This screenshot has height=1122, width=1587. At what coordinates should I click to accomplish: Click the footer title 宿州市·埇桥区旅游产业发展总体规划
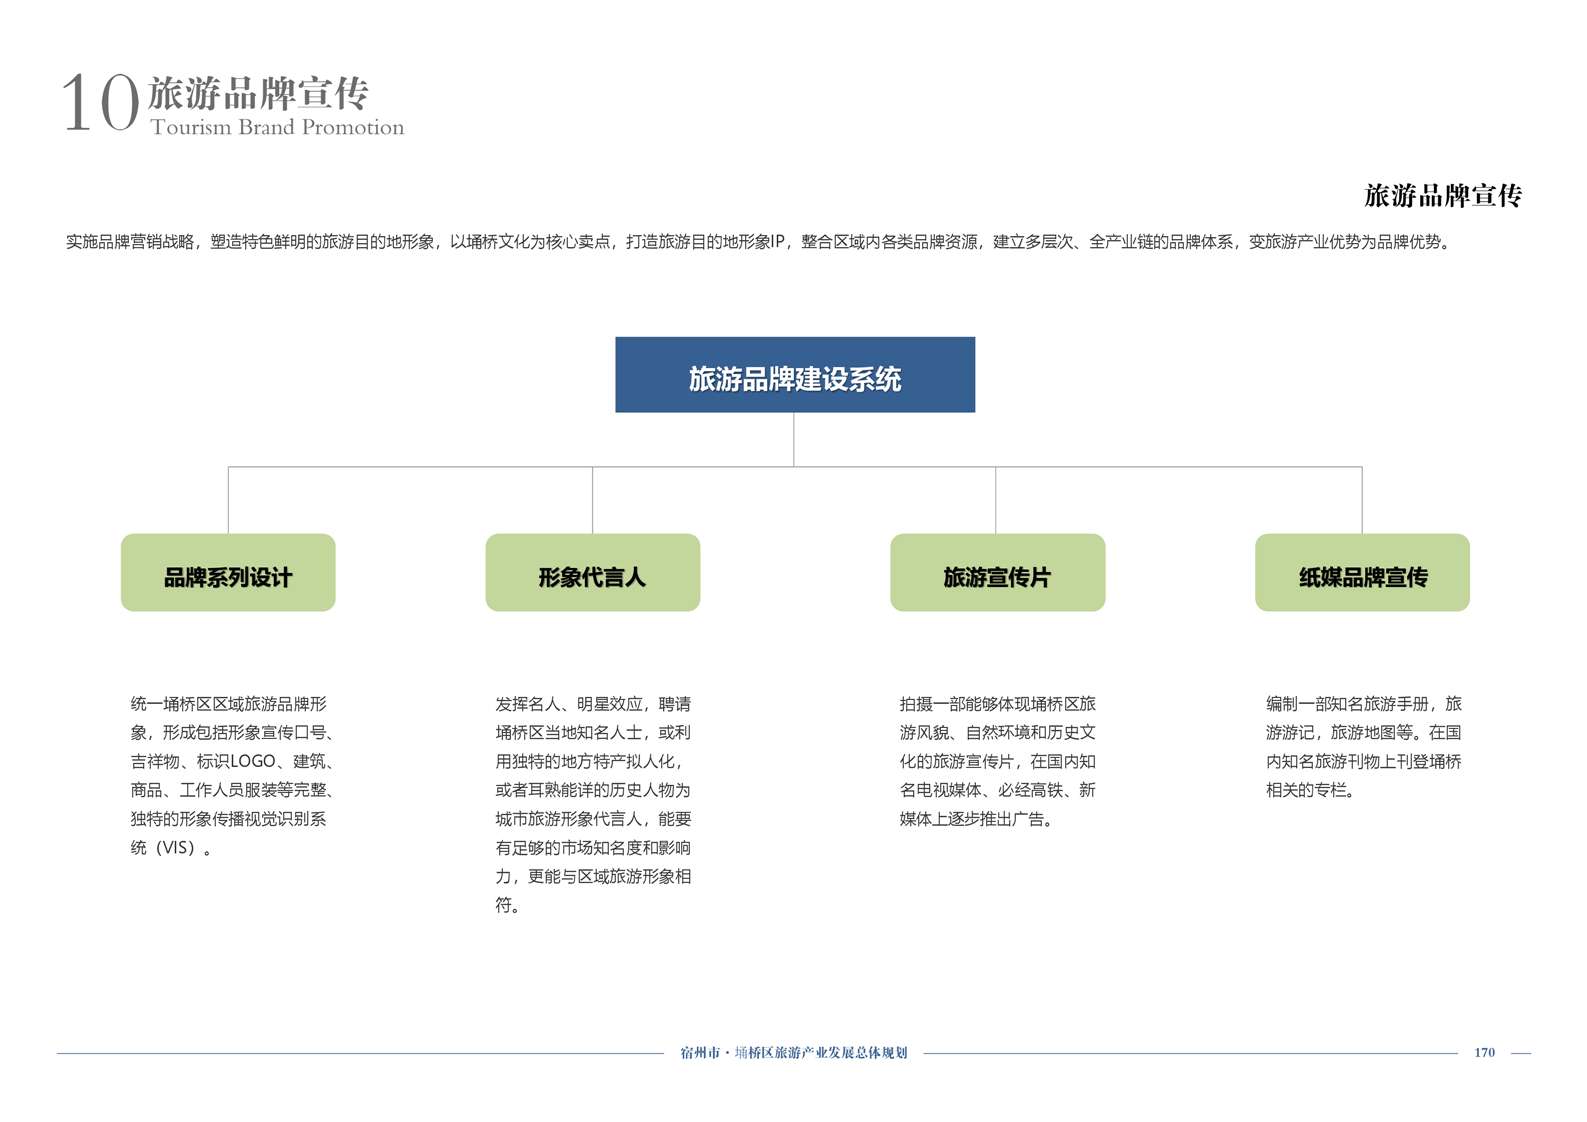(793, 1052)
